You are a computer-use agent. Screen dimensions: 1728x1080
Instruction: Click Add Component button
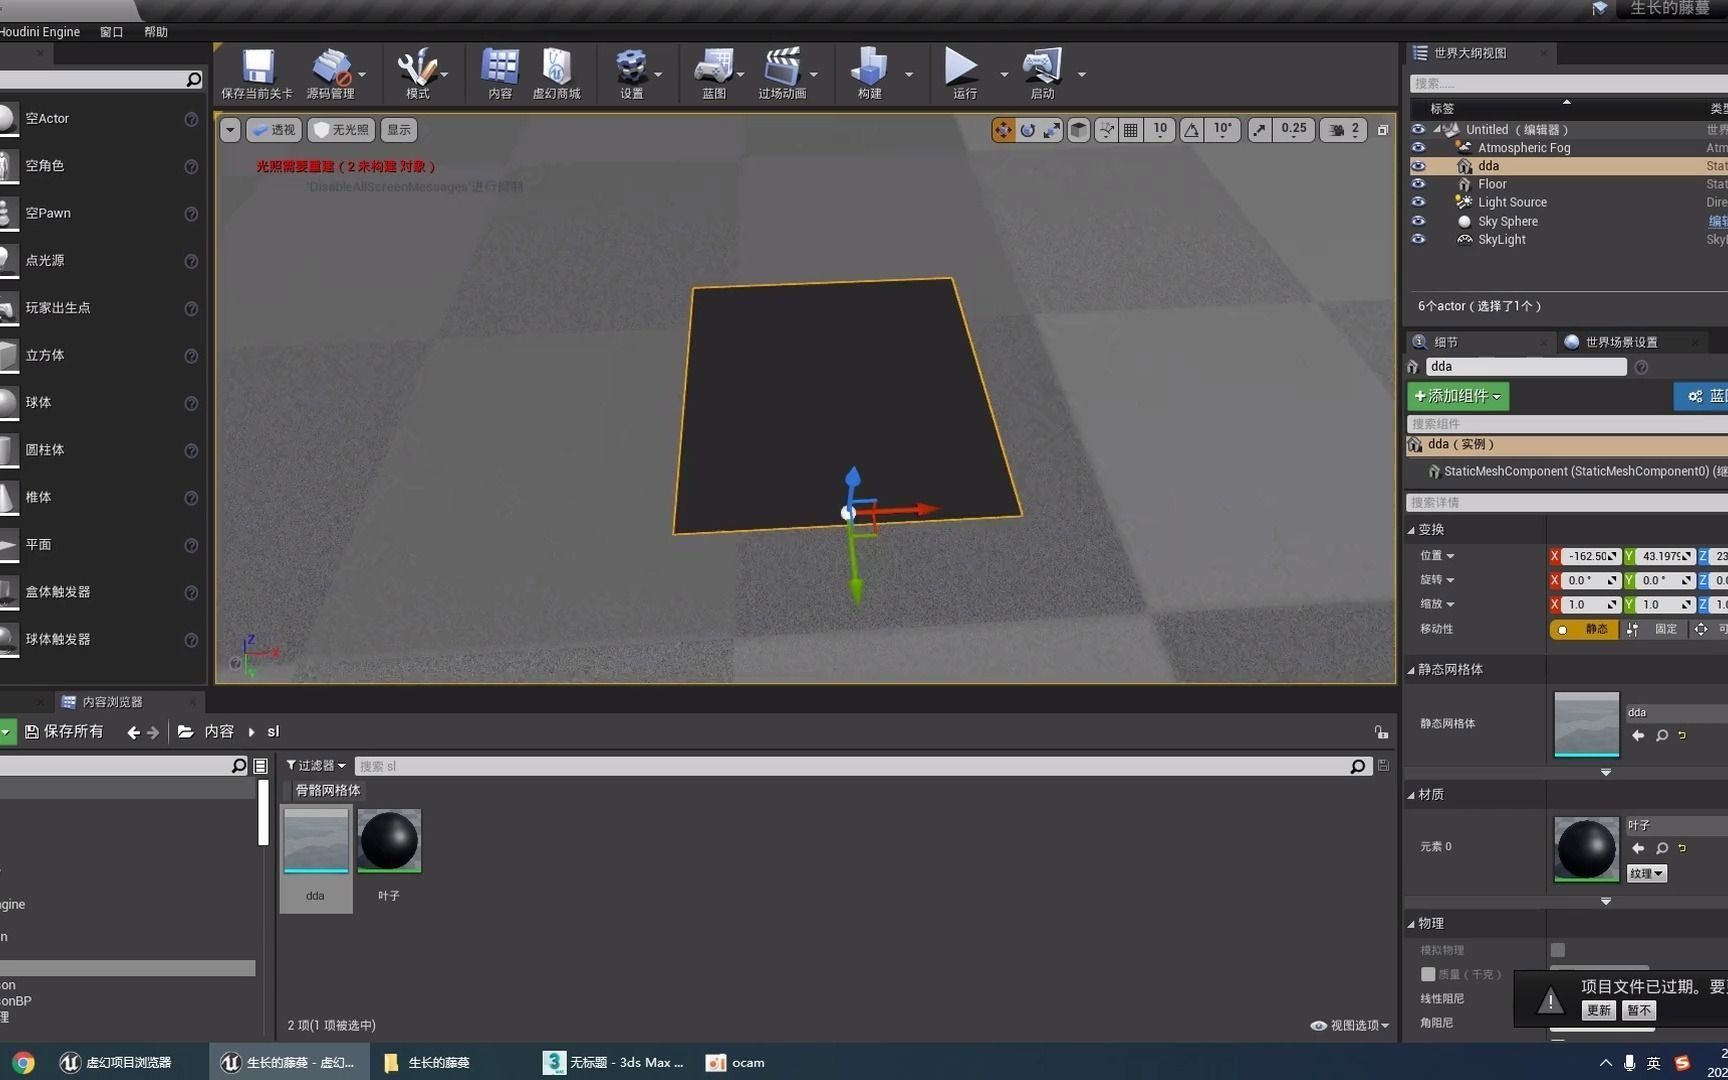[1458, 396]
